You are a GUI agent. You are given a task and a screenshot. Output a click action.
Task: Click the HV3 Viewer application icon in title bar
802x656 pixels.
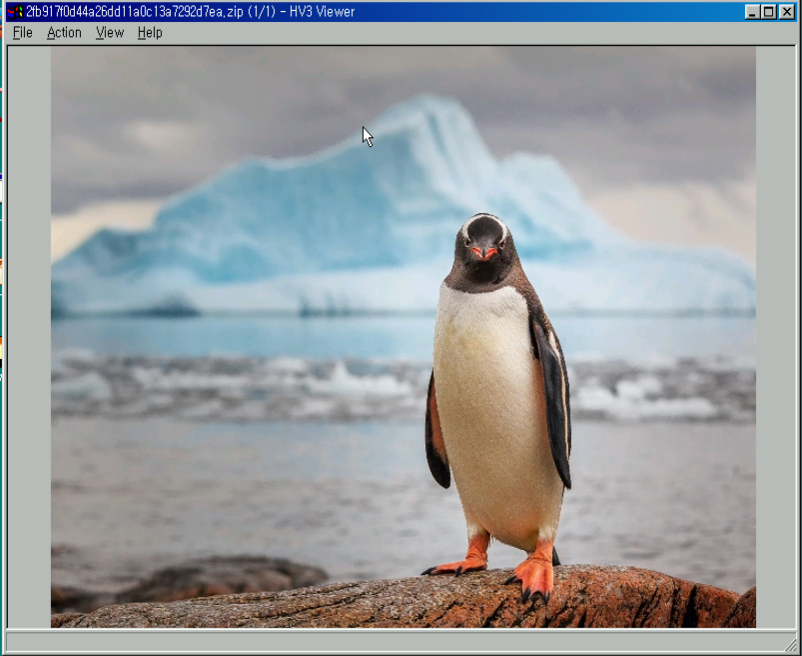tap(14, 12)
